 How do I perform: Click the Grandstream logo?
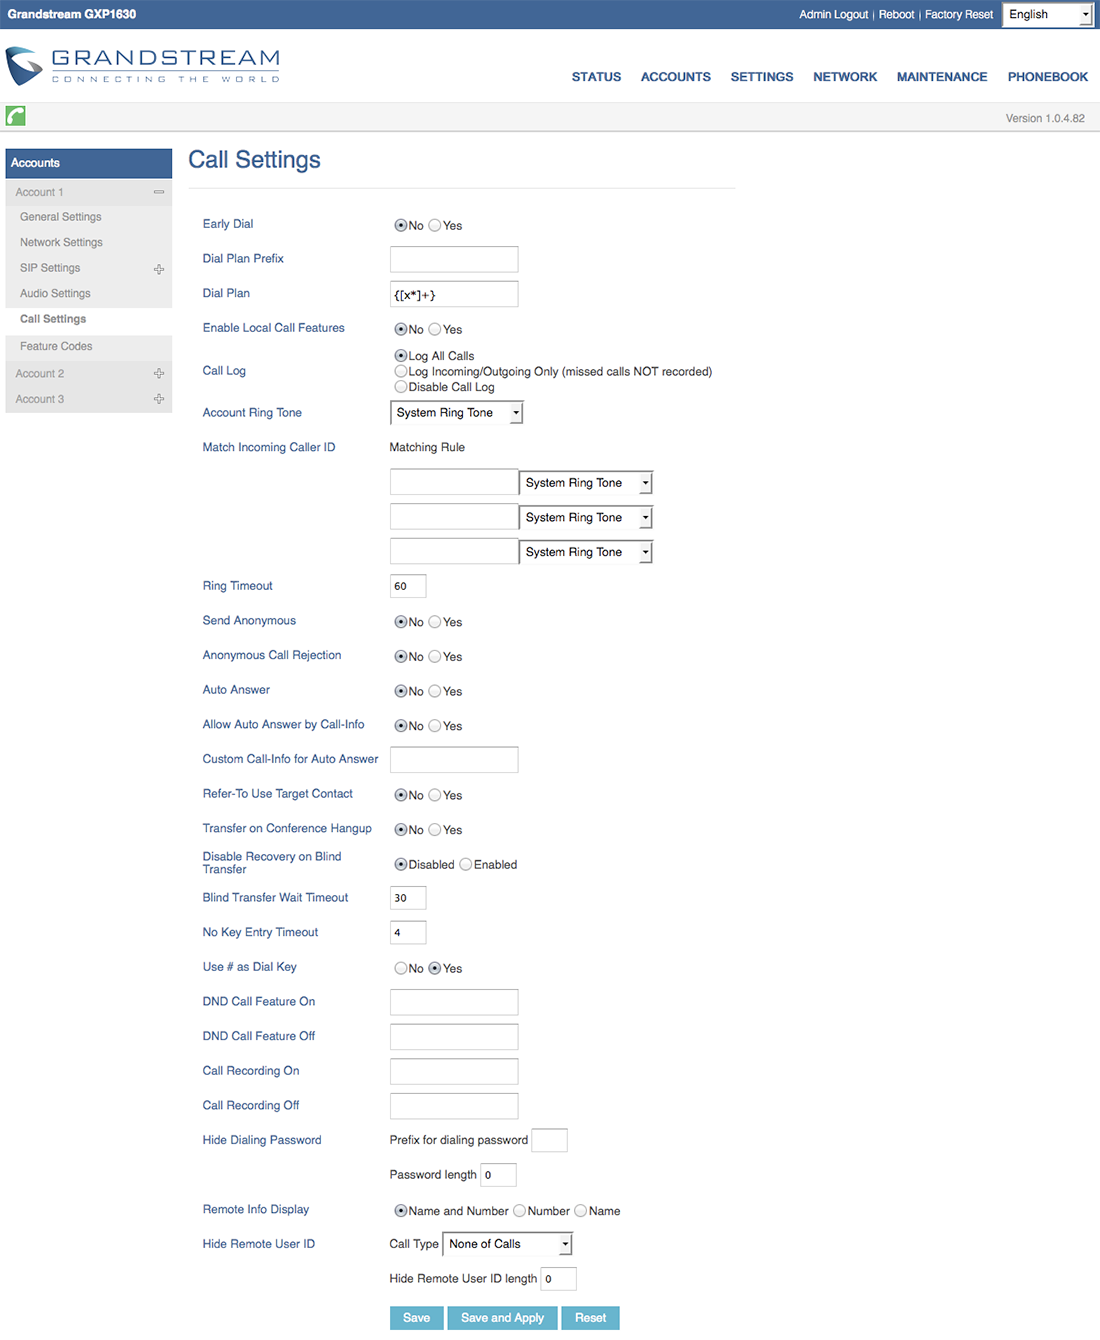click(x=142, y=66)
